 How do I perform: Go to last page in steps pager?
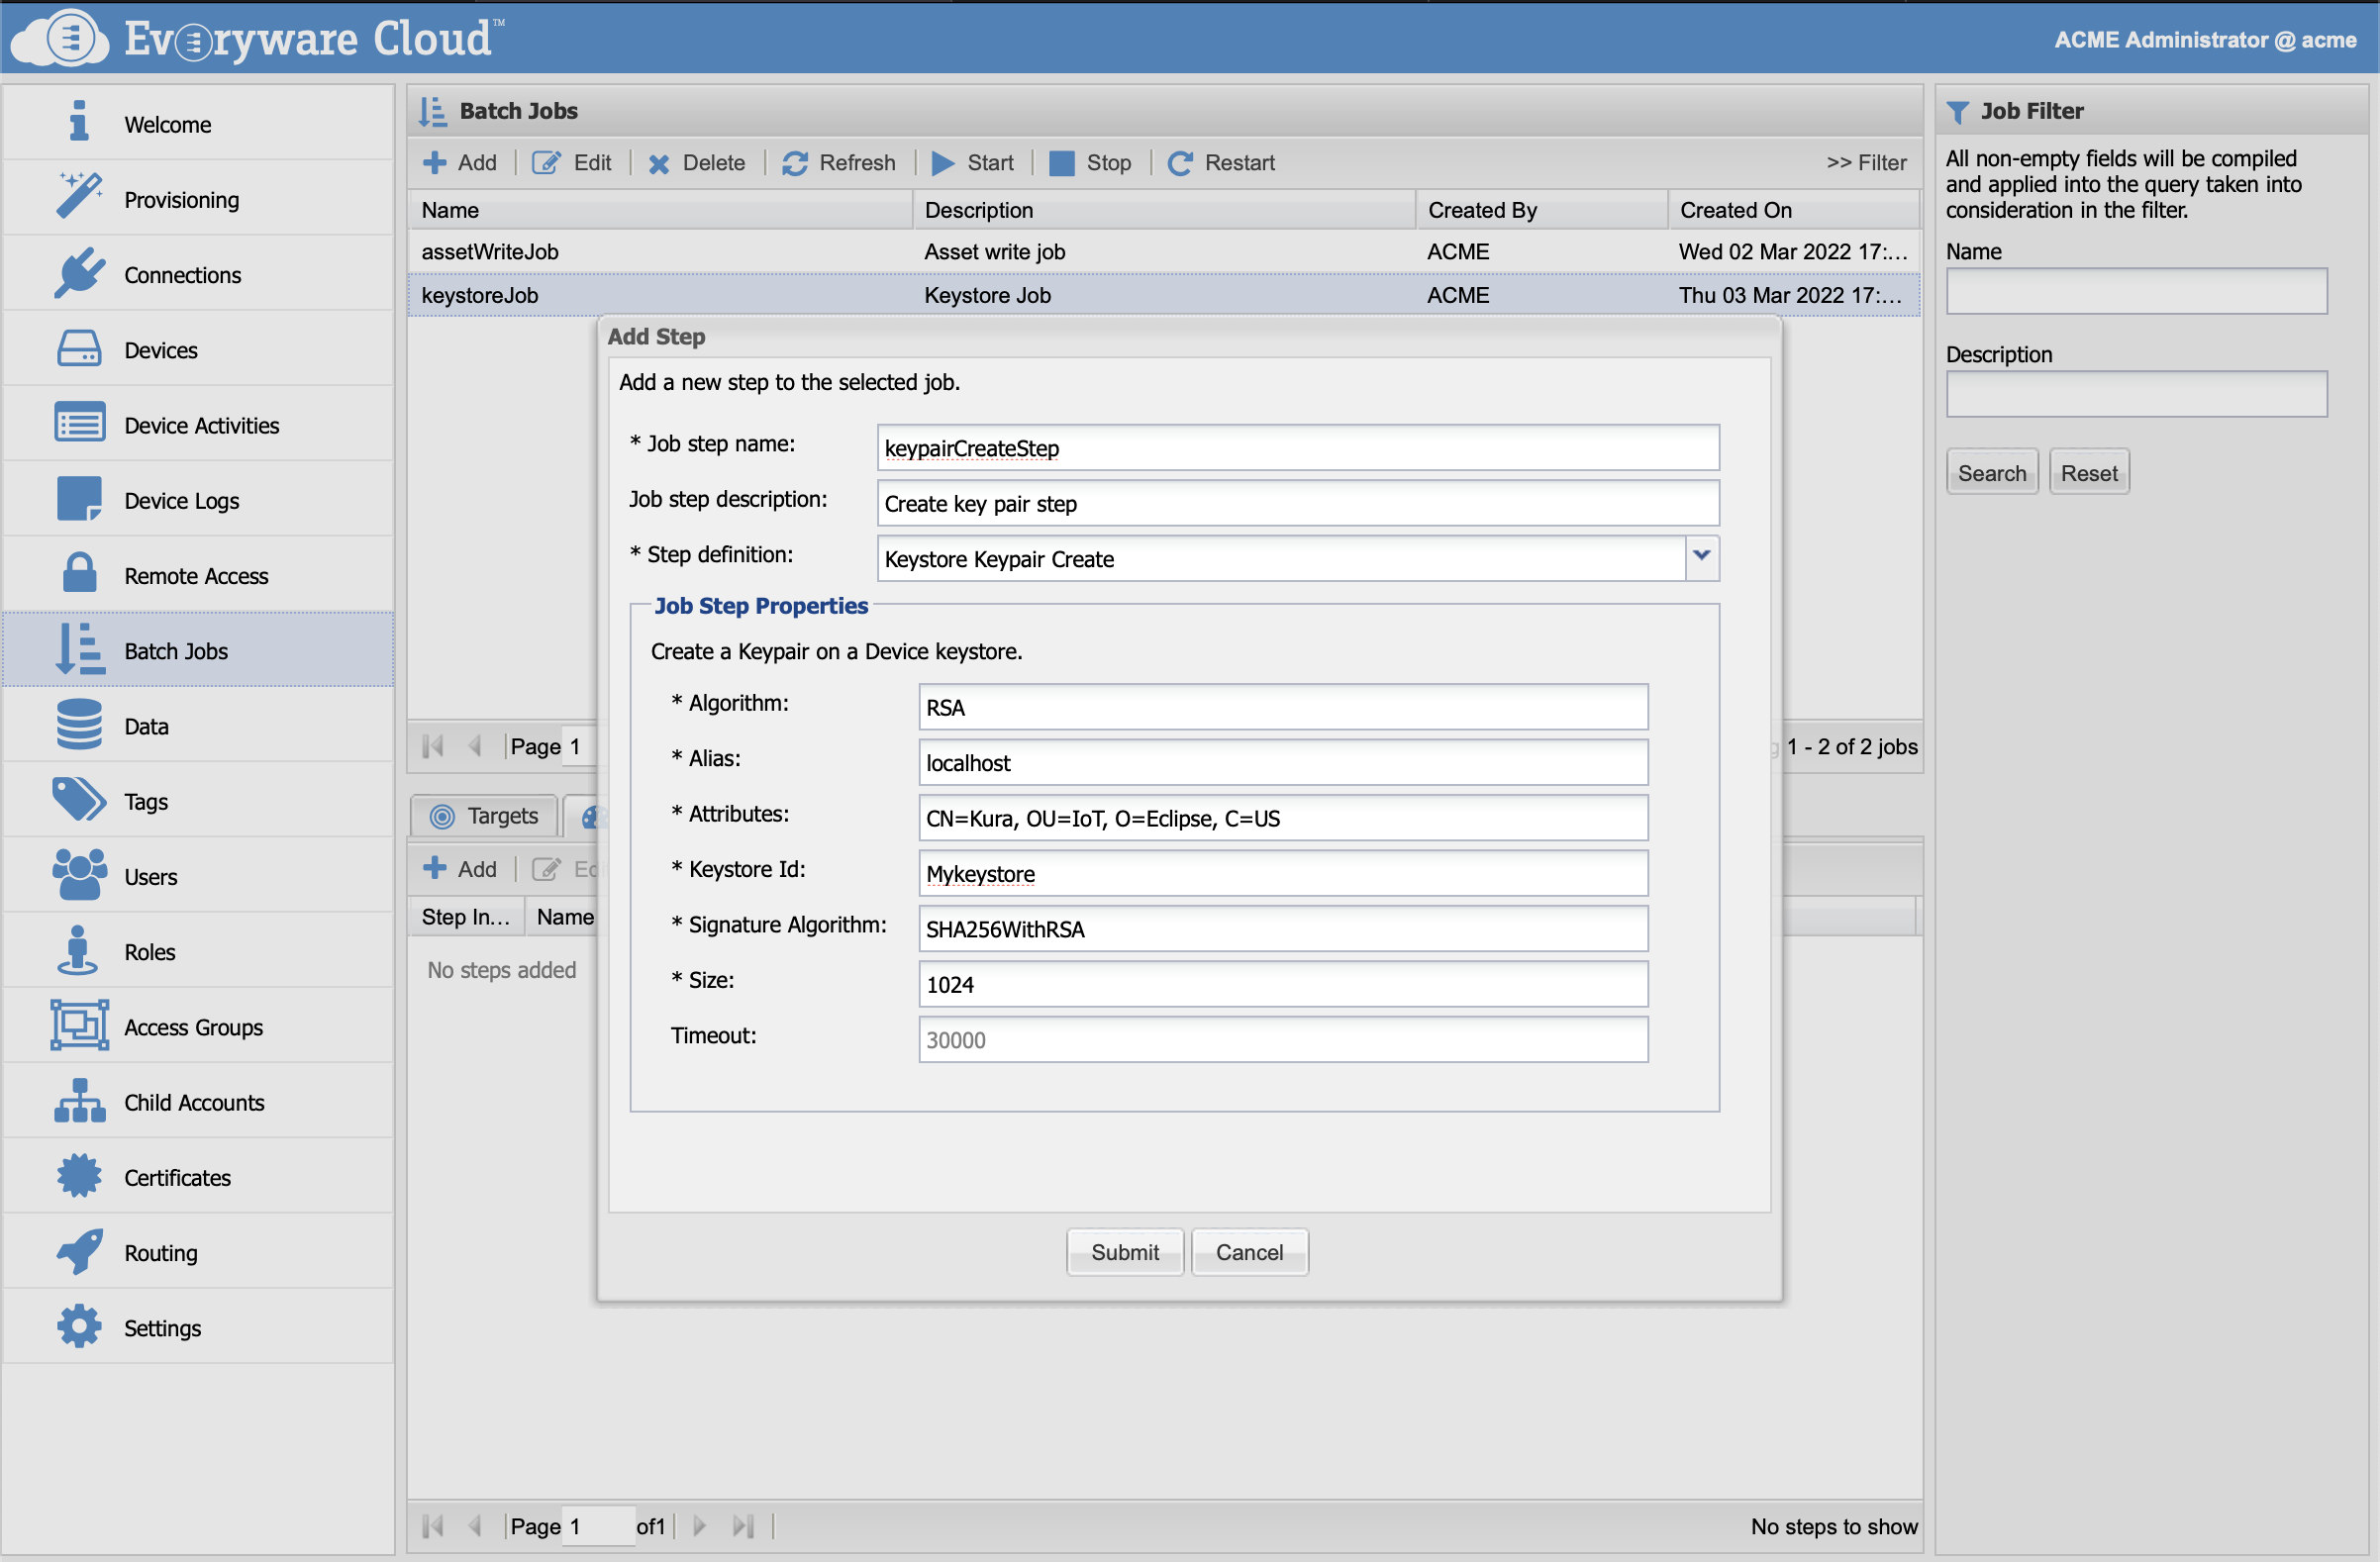pyautogui.click(x=743, y=1526)
